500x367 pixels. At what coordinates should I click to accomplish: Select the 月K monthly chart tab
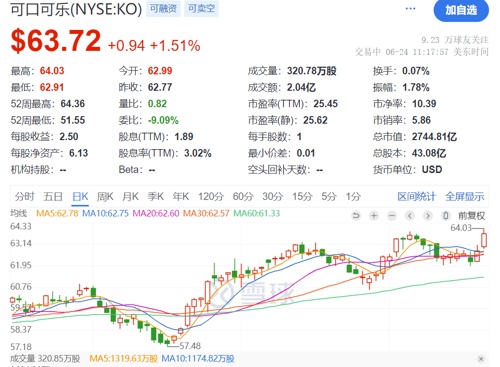click(130, 197)
